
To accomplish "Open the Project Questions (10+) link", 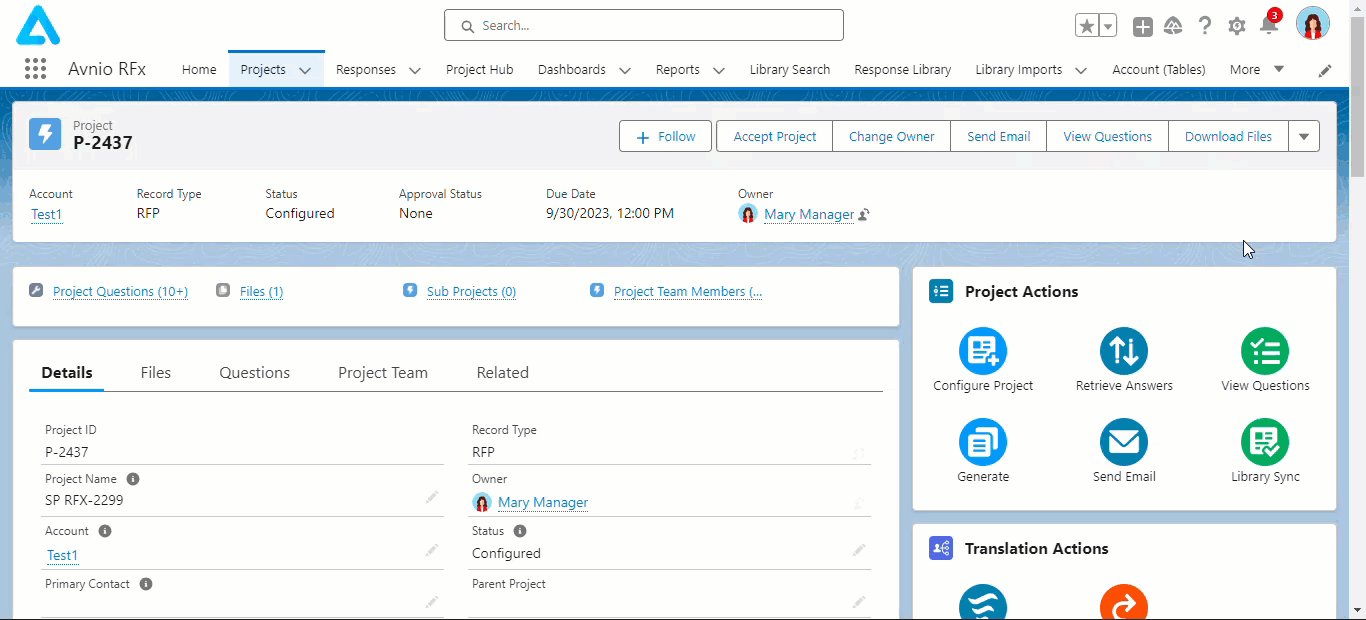I will (120, 292).
